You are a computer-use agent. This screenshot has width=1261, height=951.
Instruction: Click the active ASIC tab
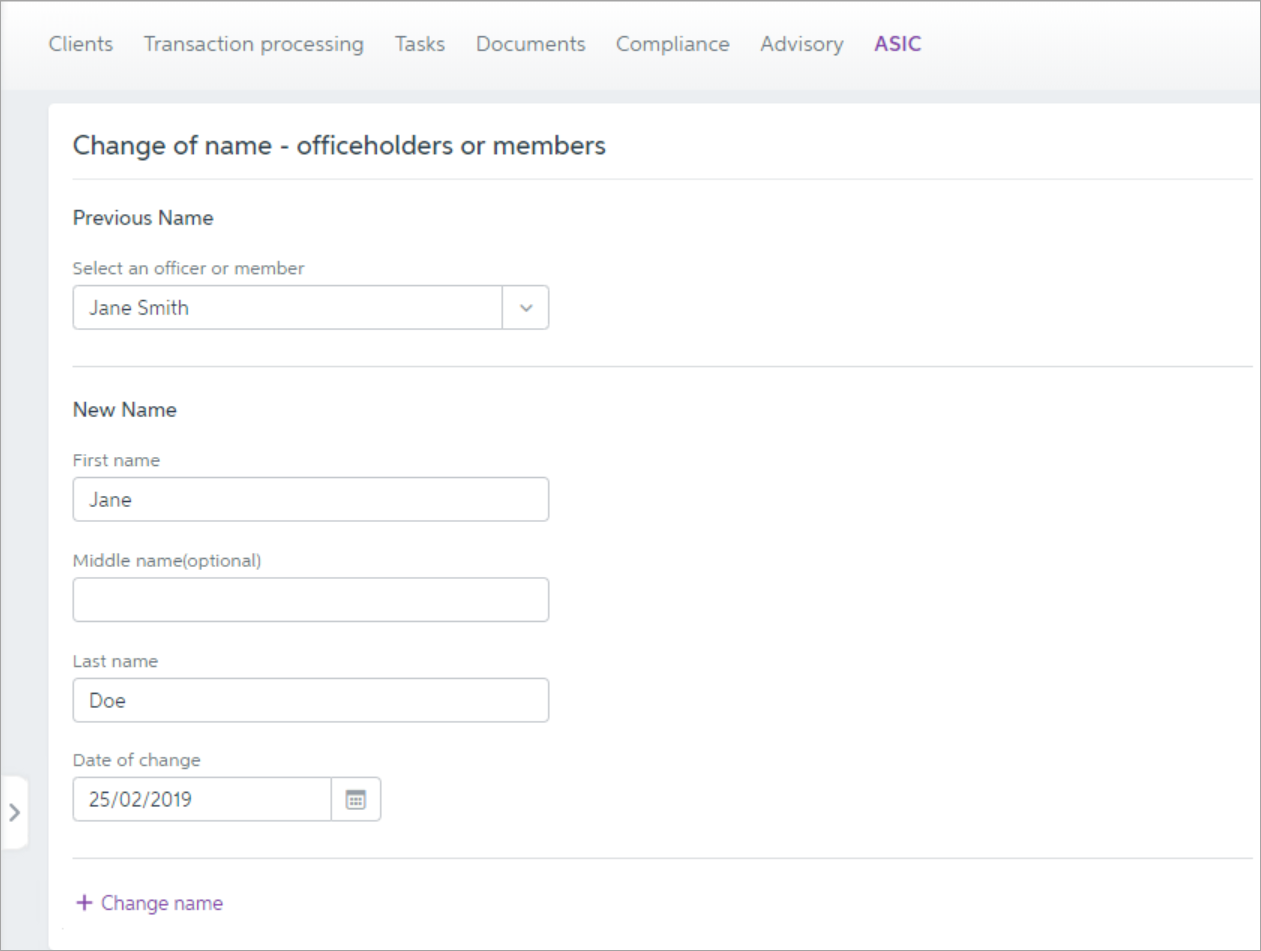pyautogui.click(x=897, y=44)
